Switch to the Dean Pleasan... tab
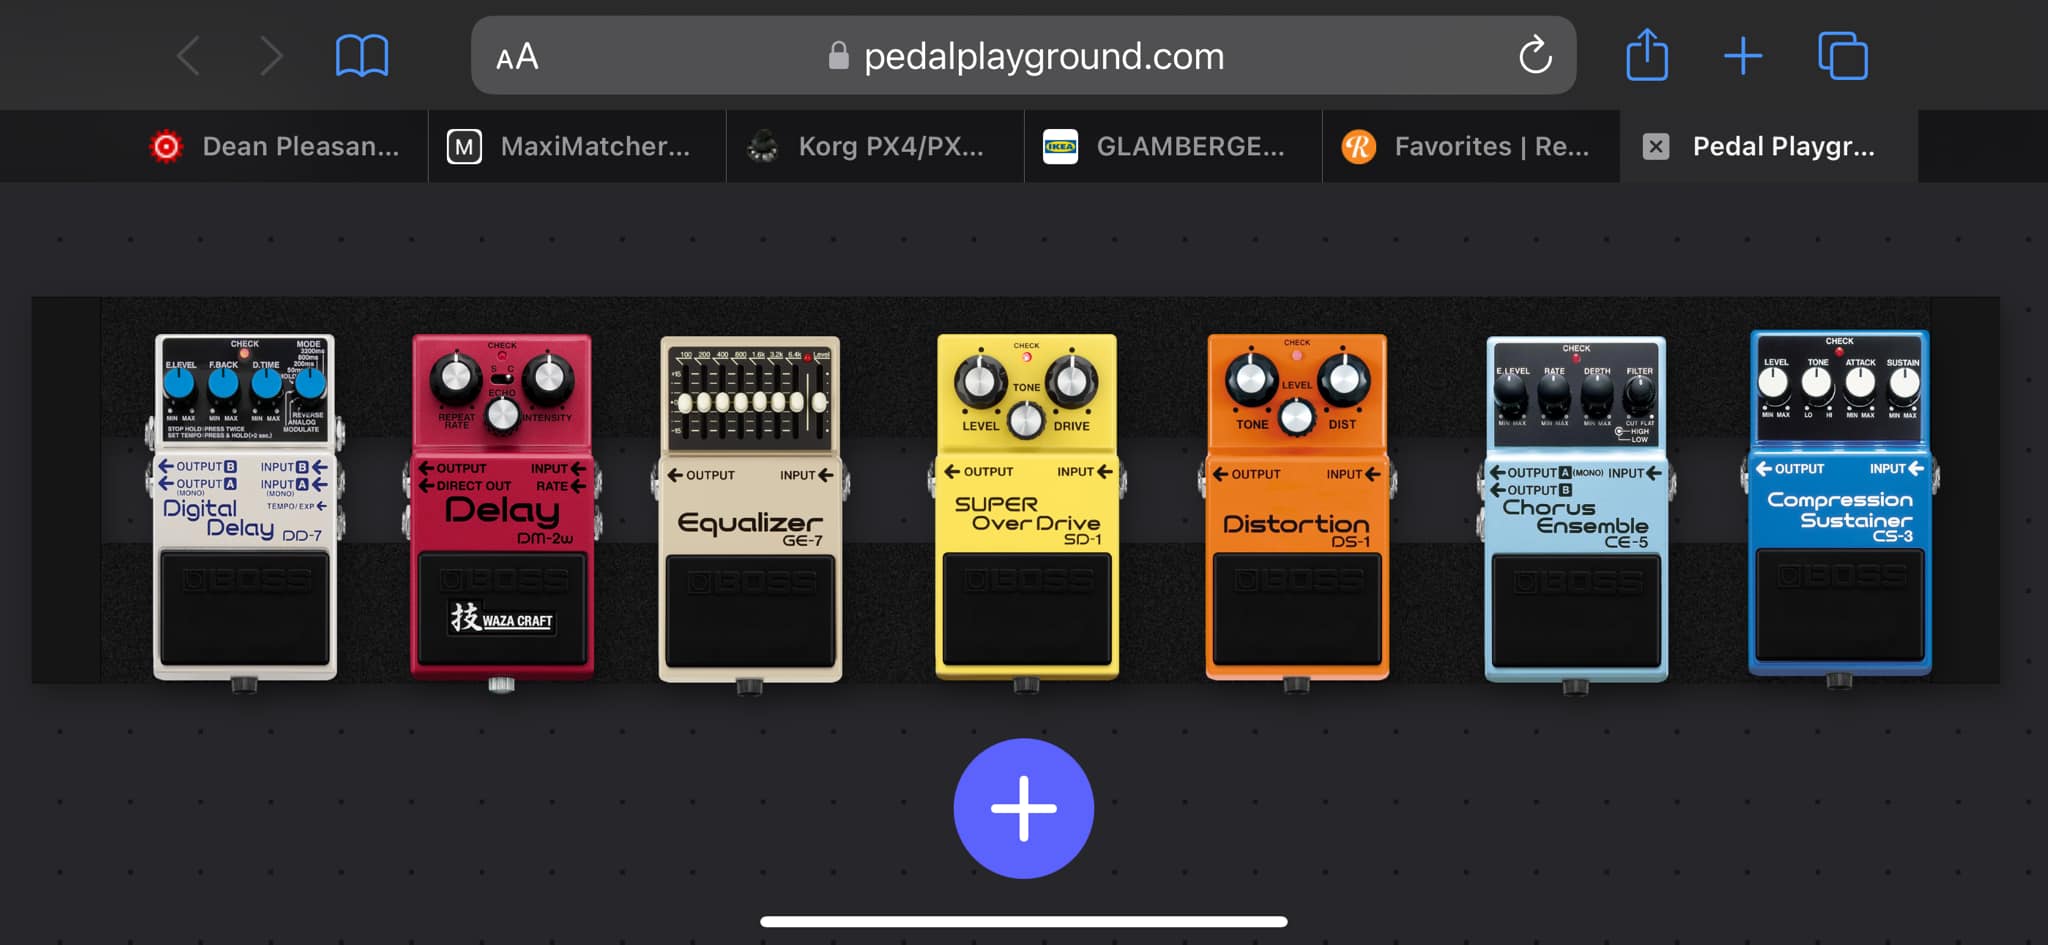This screenshot has width=2048, height=945. click(x=279, y=147)
